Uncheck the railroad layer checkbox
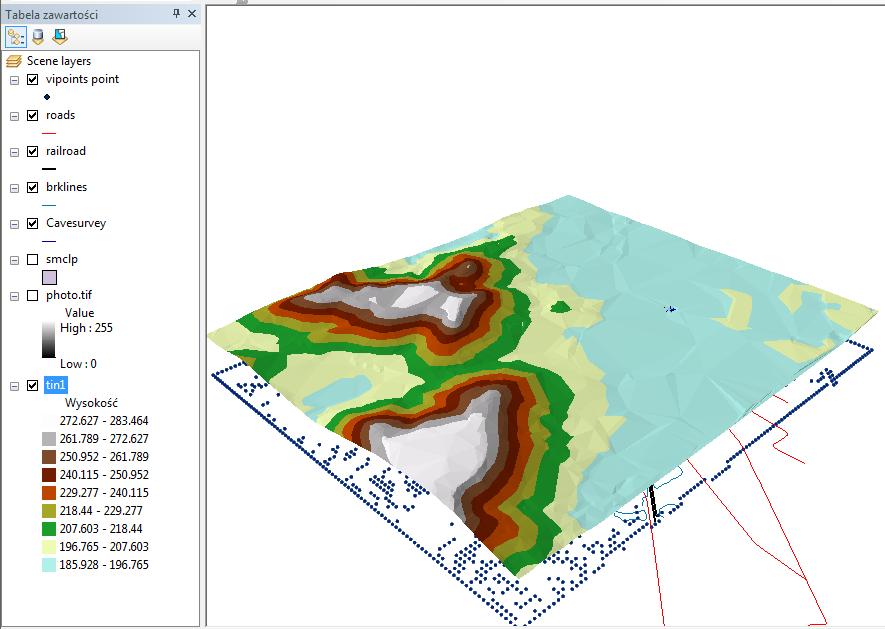Screen dimensions: 885x629 (x=33, y=152)
